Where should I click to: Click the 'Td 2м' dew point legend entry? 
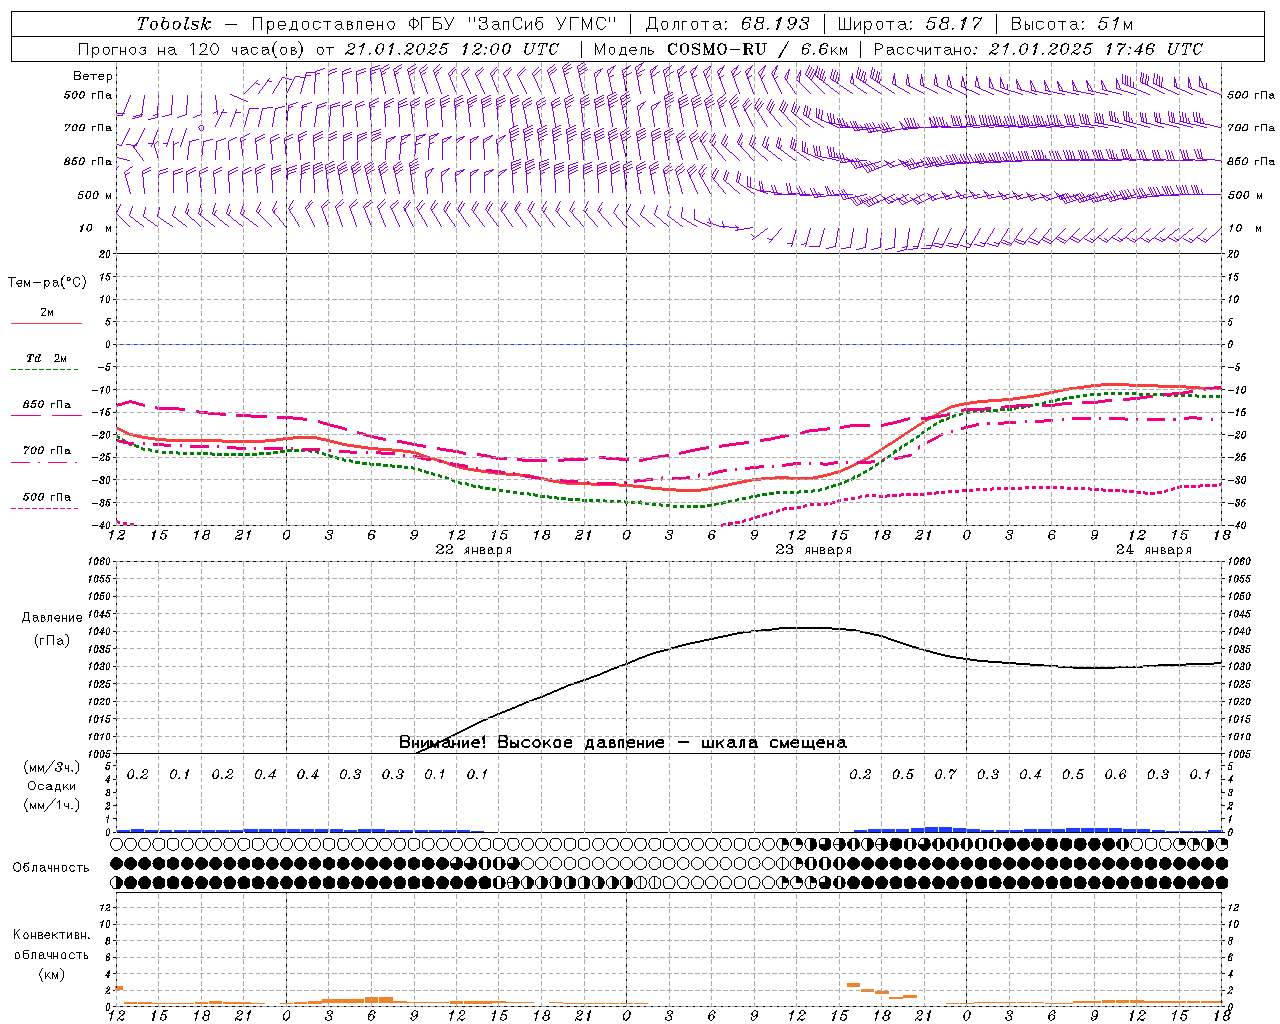click(46, 358)
